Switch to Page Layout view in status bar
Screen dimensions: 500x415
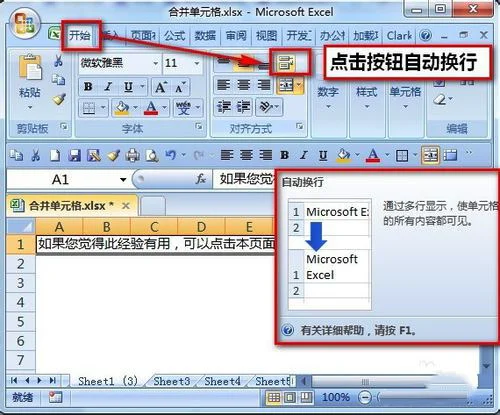point(290,397)
